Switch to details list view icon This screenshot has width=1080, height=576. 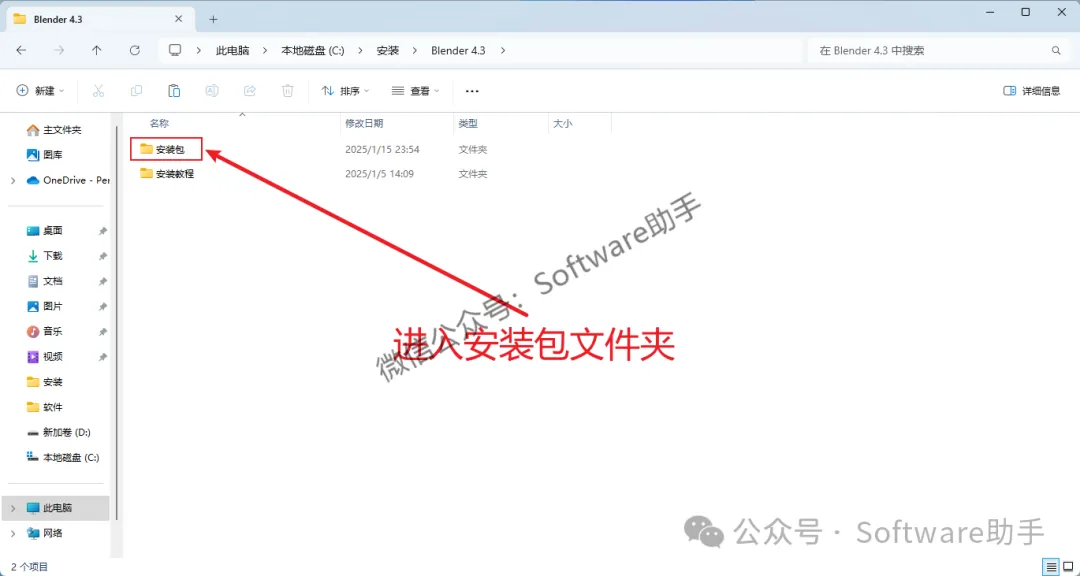click(1050, 566)
